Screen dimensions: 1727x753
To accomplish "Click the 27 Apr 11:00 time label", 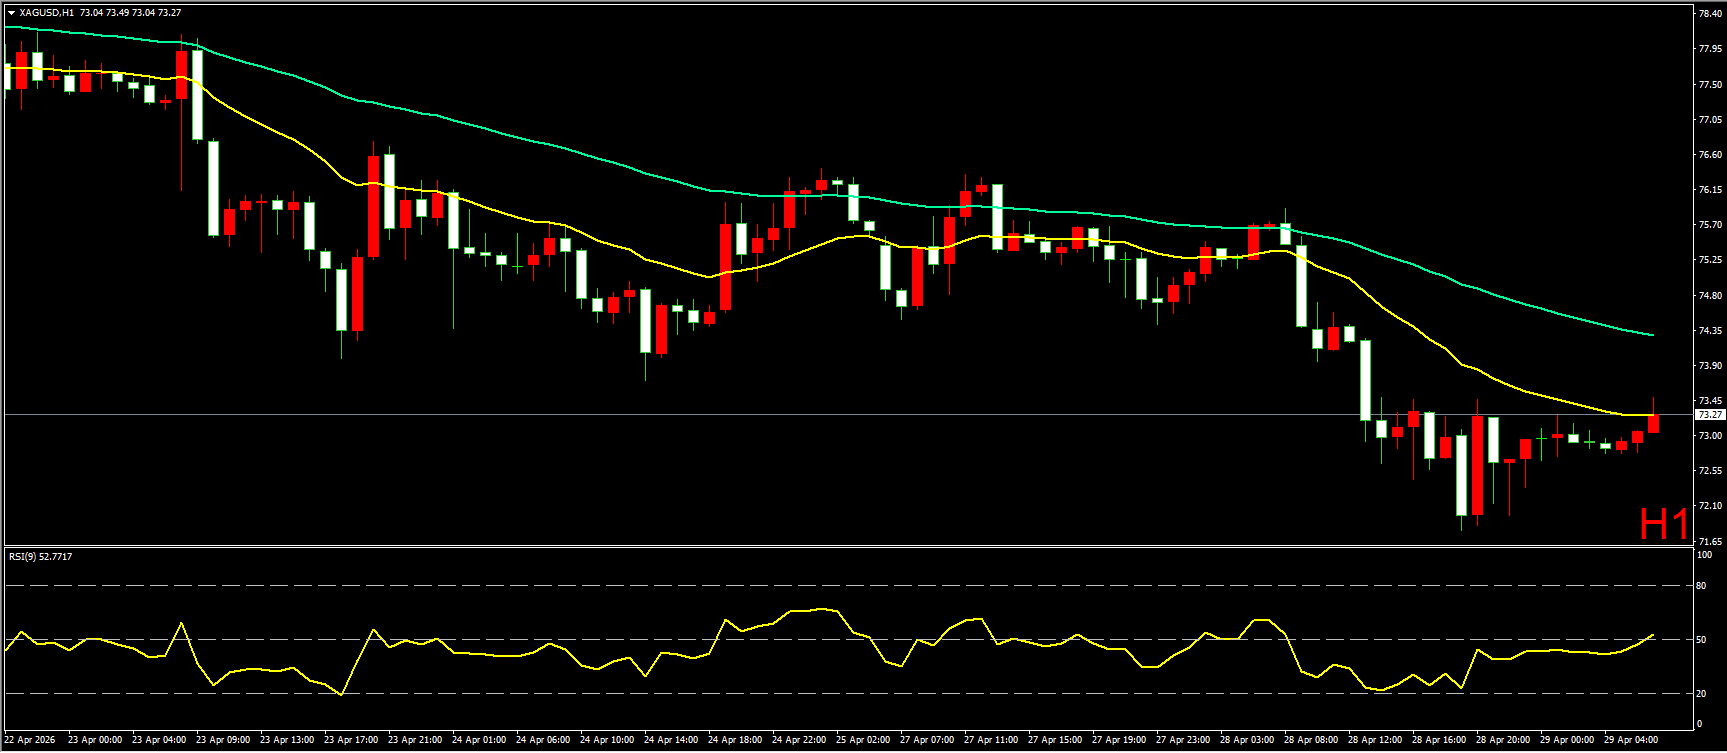I will [x=991, y=740].
